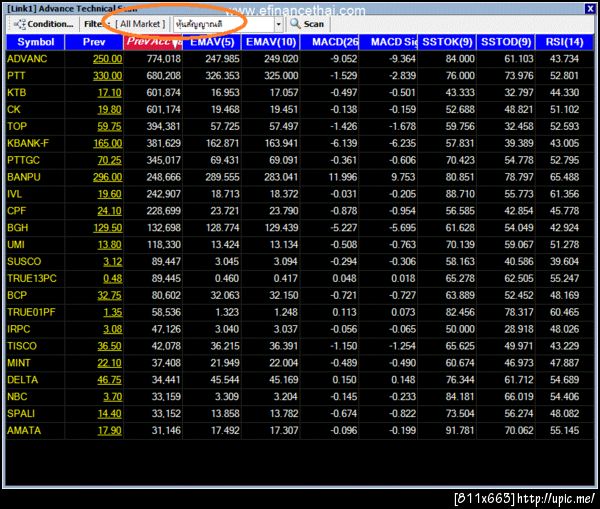Click AMATA SSTOK value 91.781
The image size is (600, 509).
point(460,431)
